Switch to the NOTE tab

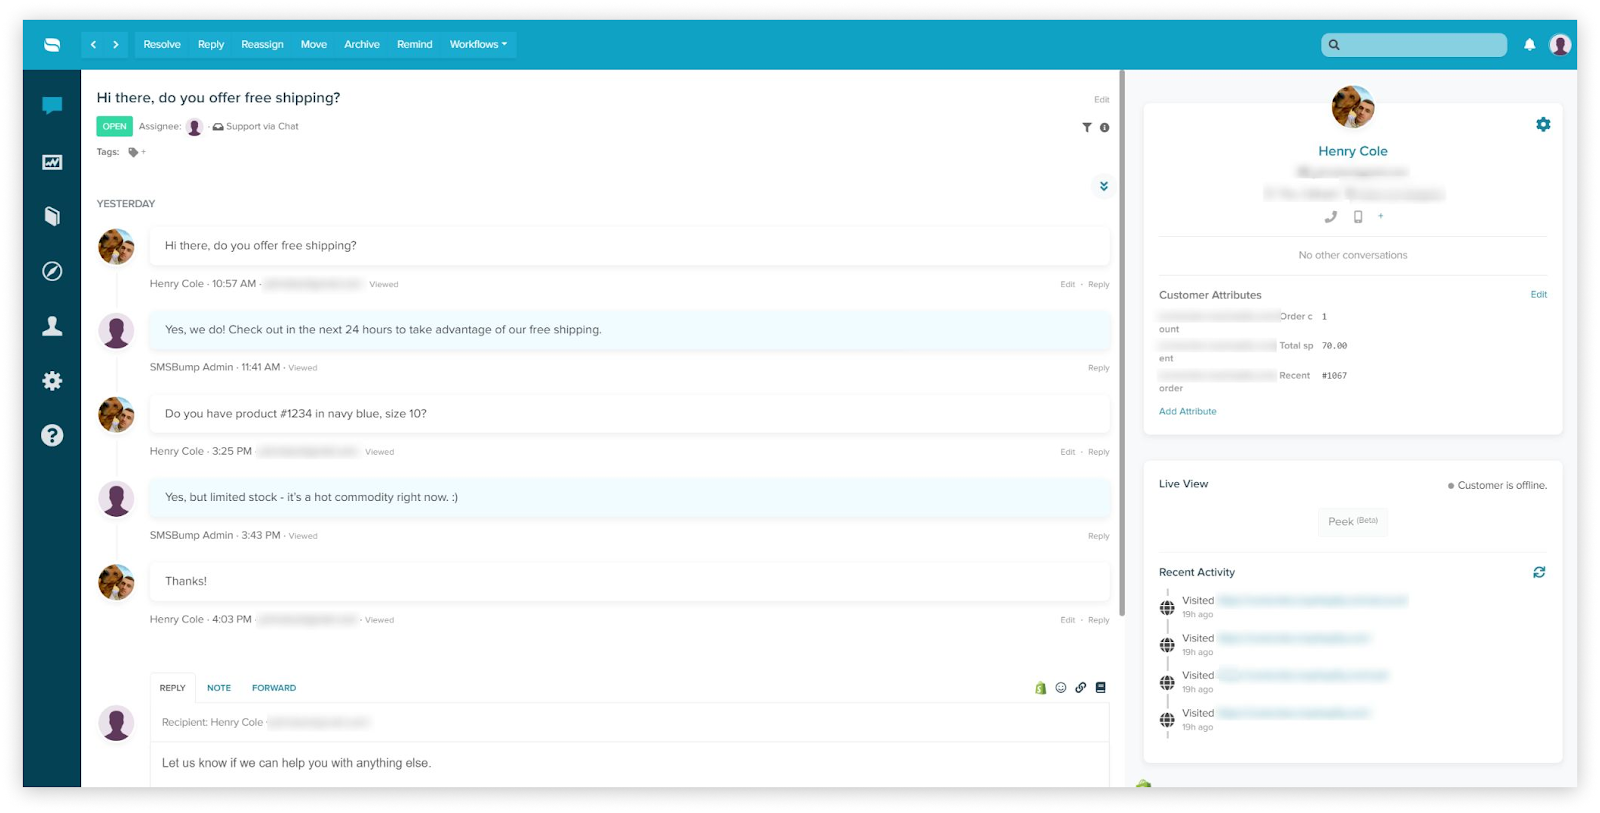(219, 688)
